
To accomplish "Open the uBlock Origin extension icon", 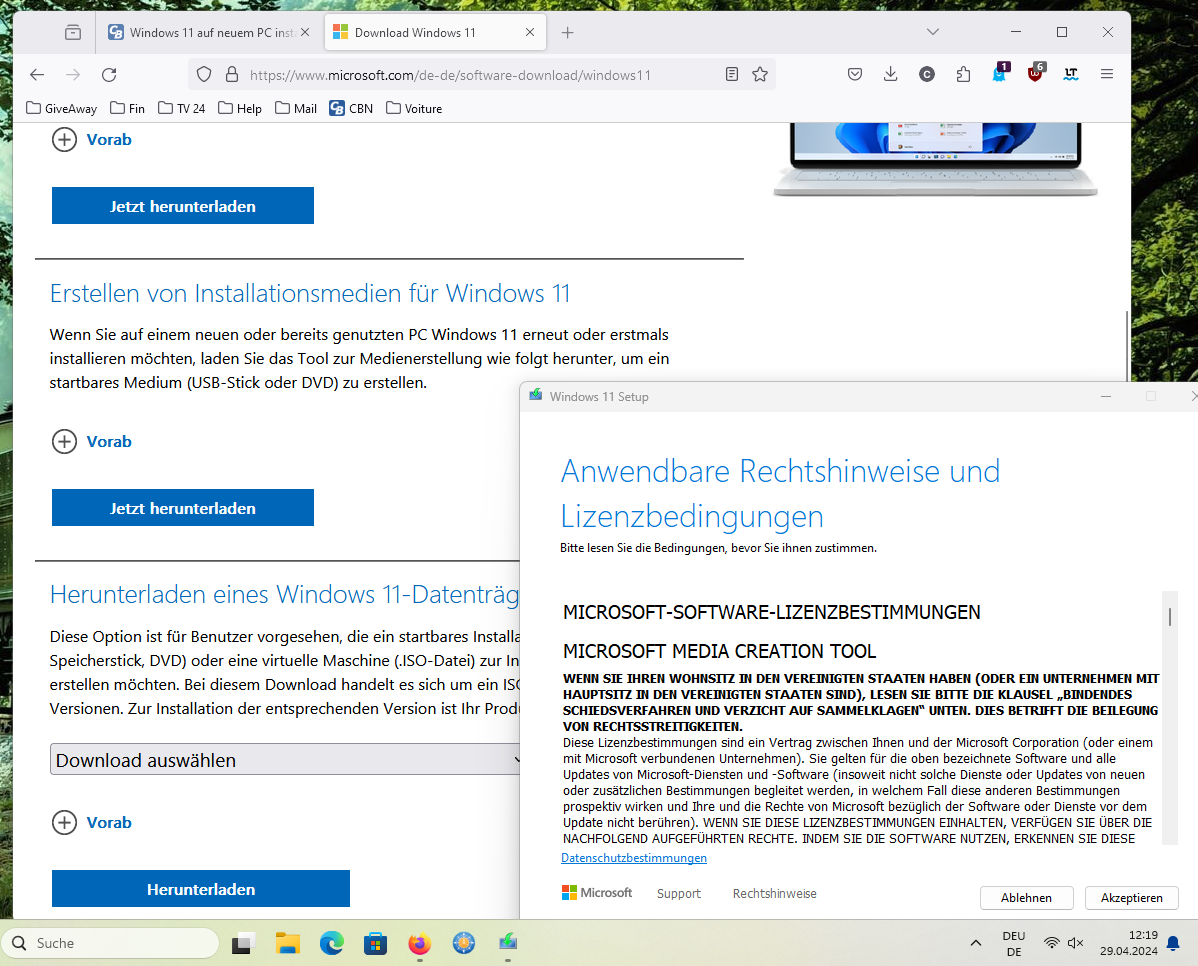I will (1035, 73).
